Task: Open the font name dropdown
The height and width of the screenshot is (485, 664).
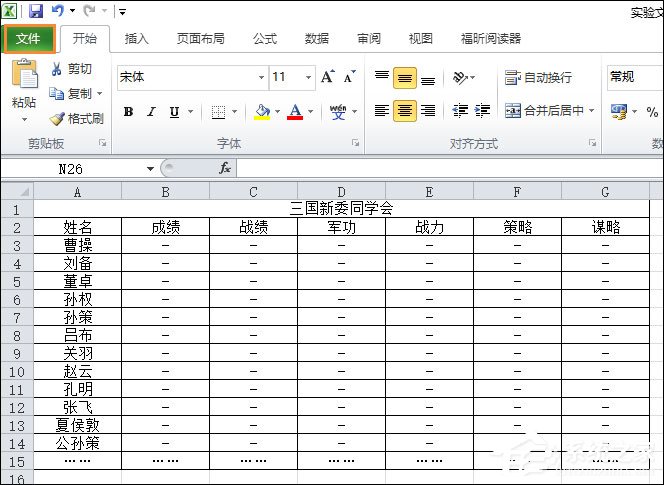Action: pyautogui.click(x=261, y=77)
